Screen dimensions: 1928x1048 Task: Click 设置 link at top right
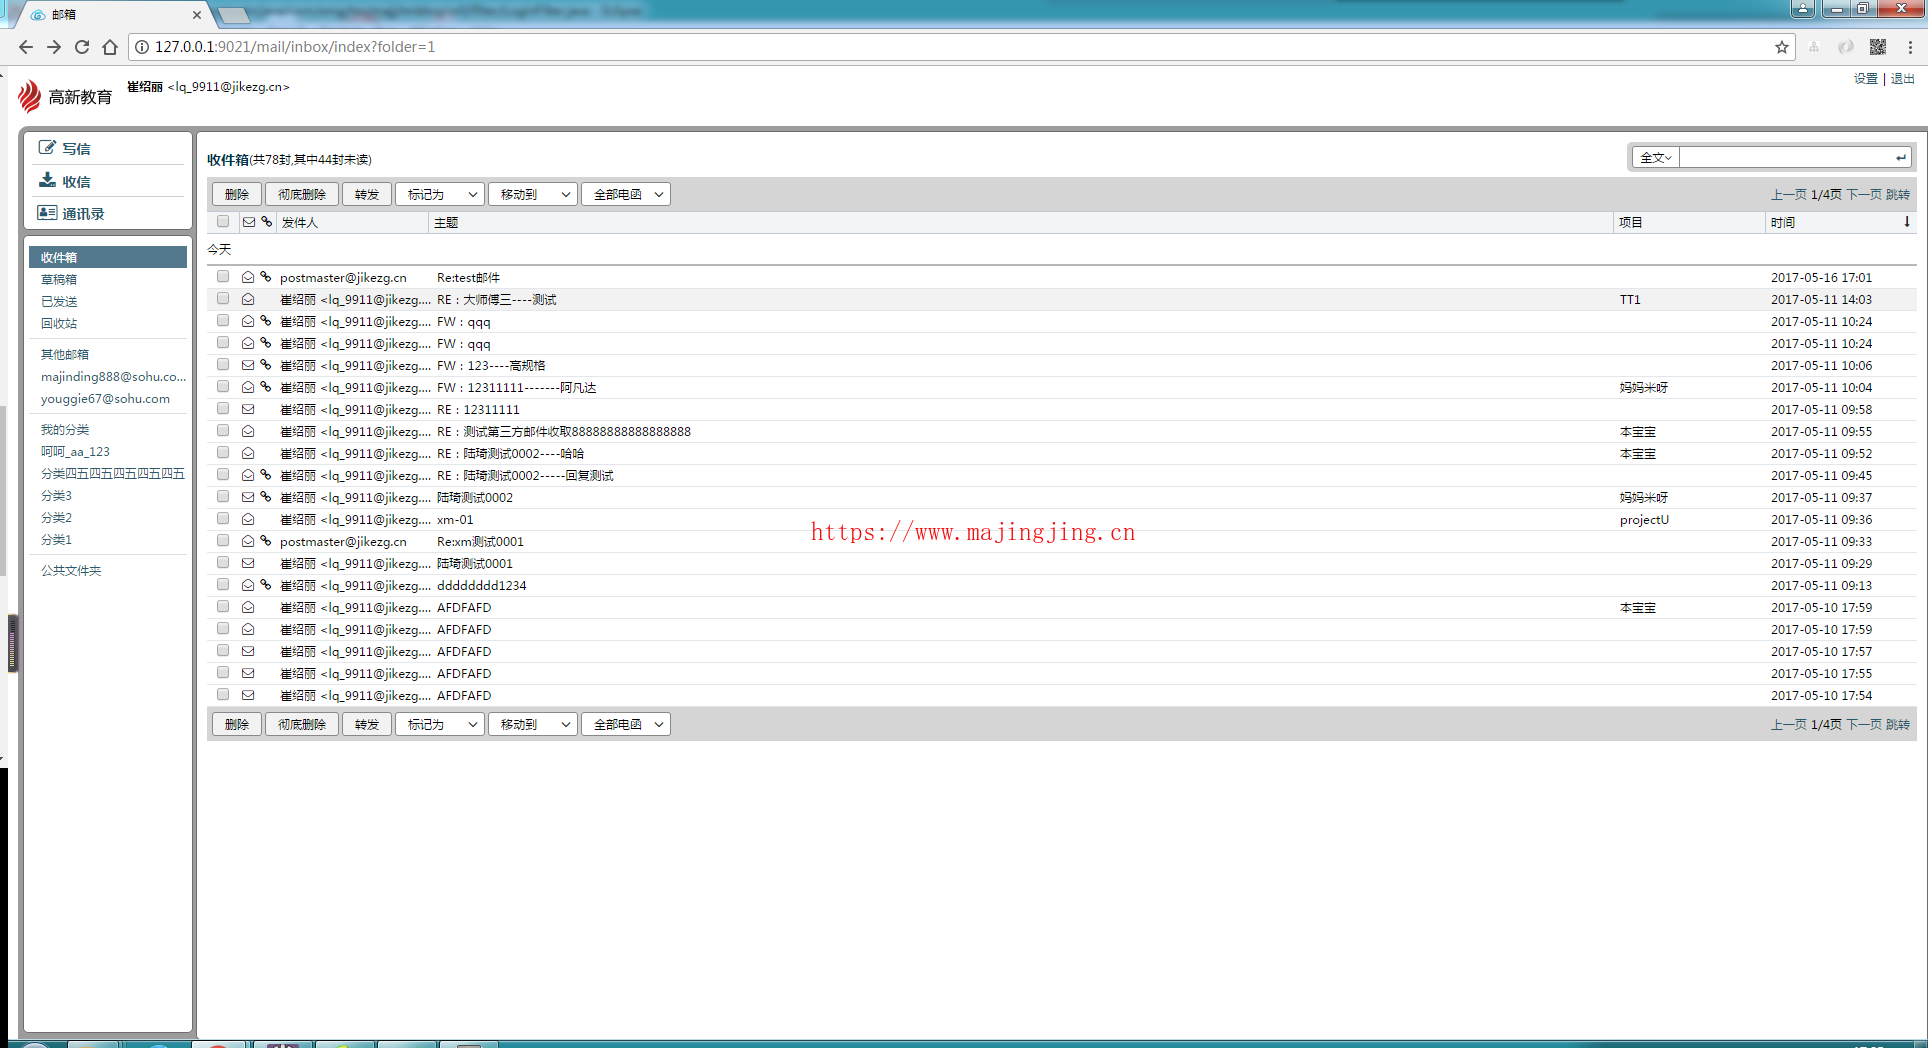(1865, 78)
